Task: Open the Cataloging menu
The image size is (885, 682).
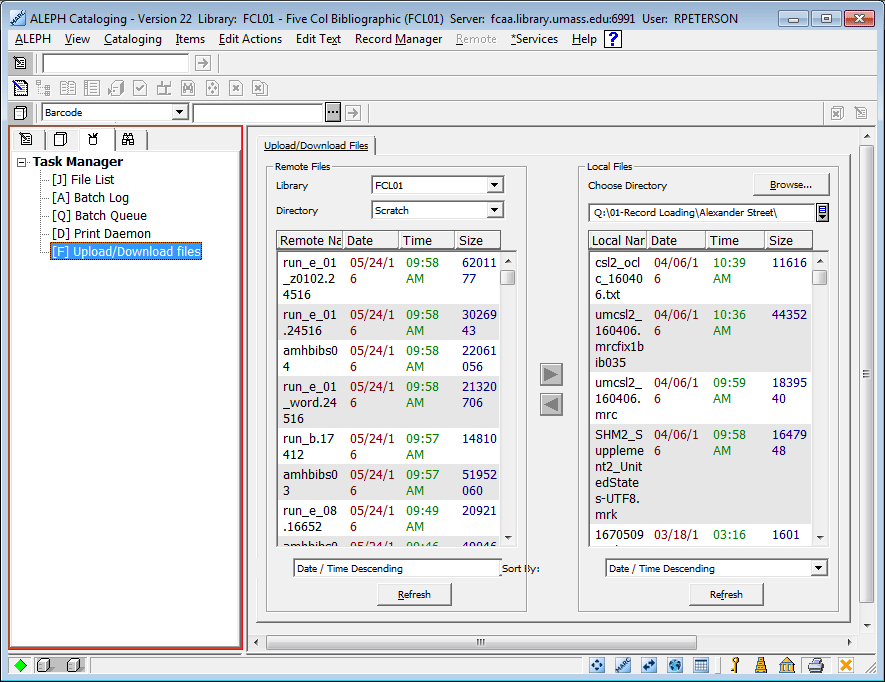Action: pos(132,39)
